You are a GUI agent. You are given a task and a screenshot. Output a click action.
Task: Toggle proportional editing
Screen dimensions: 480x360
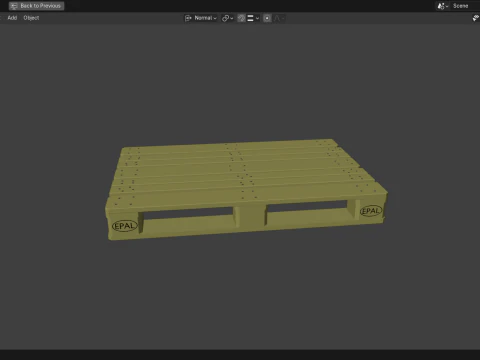coord(267,18)
